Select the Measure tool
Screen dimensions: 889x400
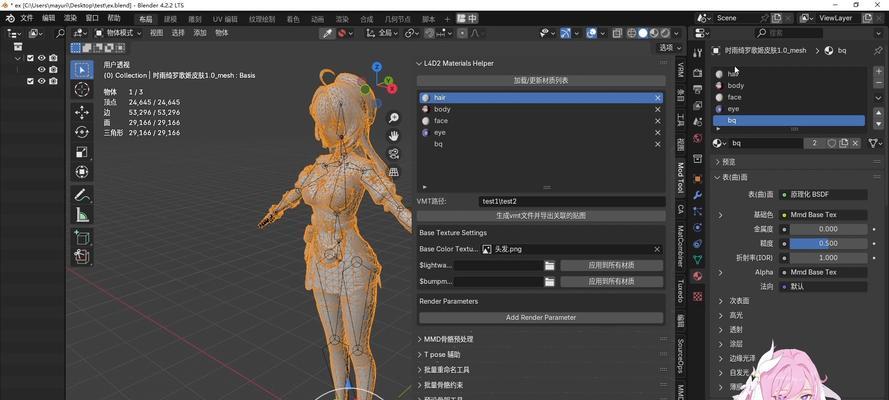pos(82,215)
